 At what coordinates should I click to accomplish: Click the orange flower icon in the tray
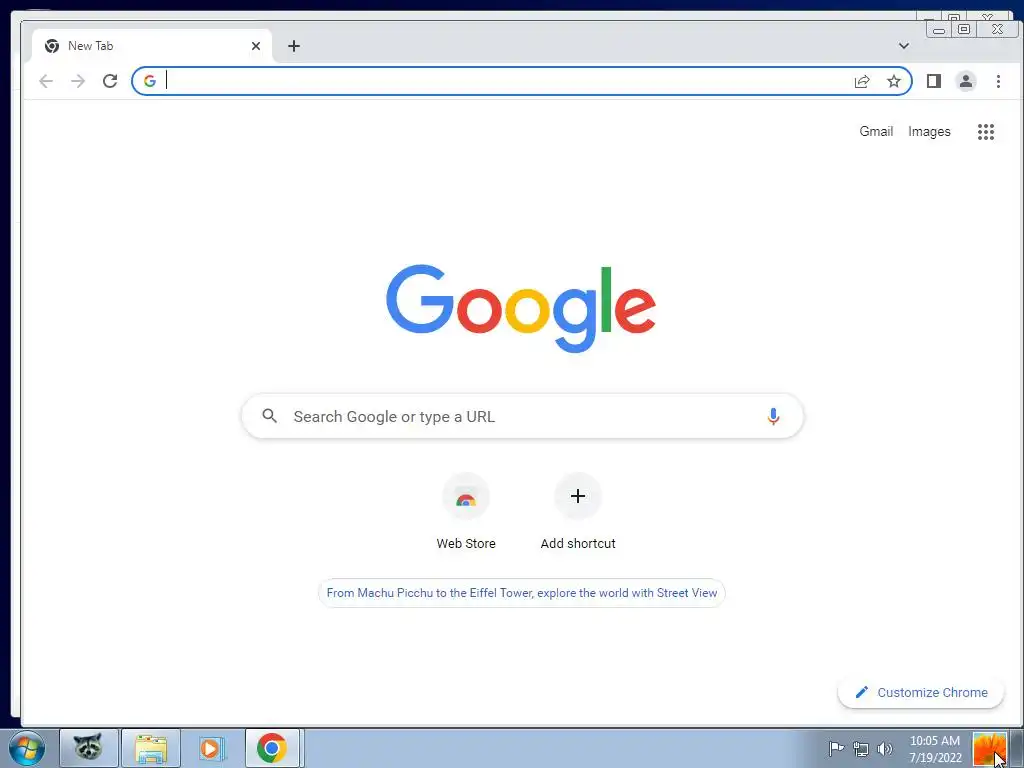(x=989, y=749)
